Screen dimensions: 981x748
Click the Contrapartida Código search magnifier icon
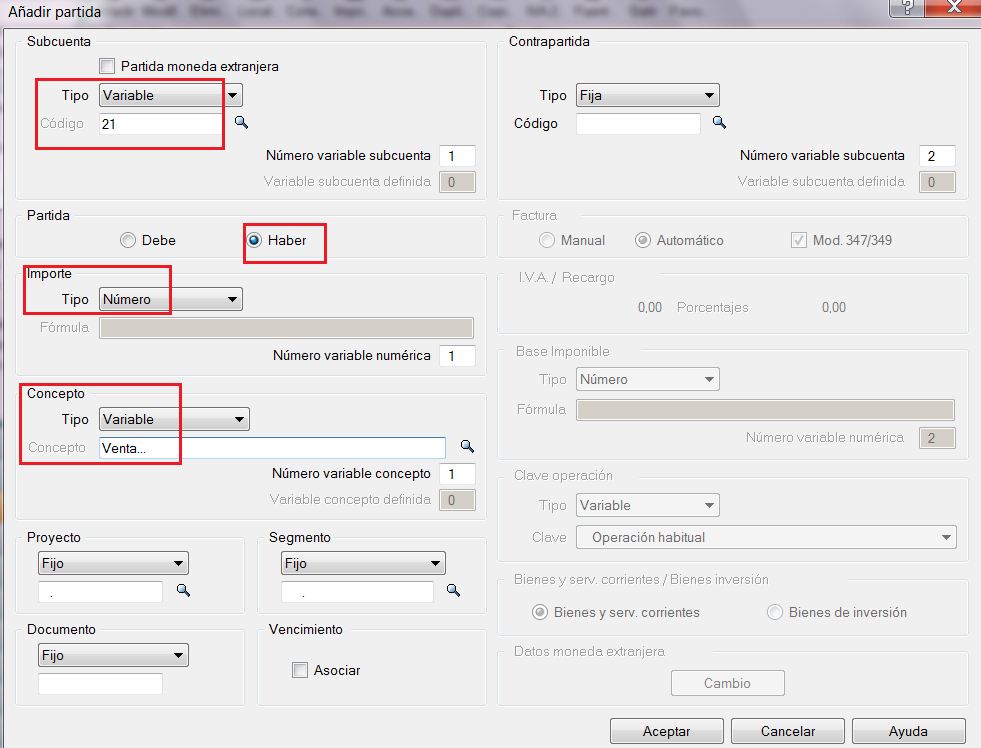[x=718, y=122]
